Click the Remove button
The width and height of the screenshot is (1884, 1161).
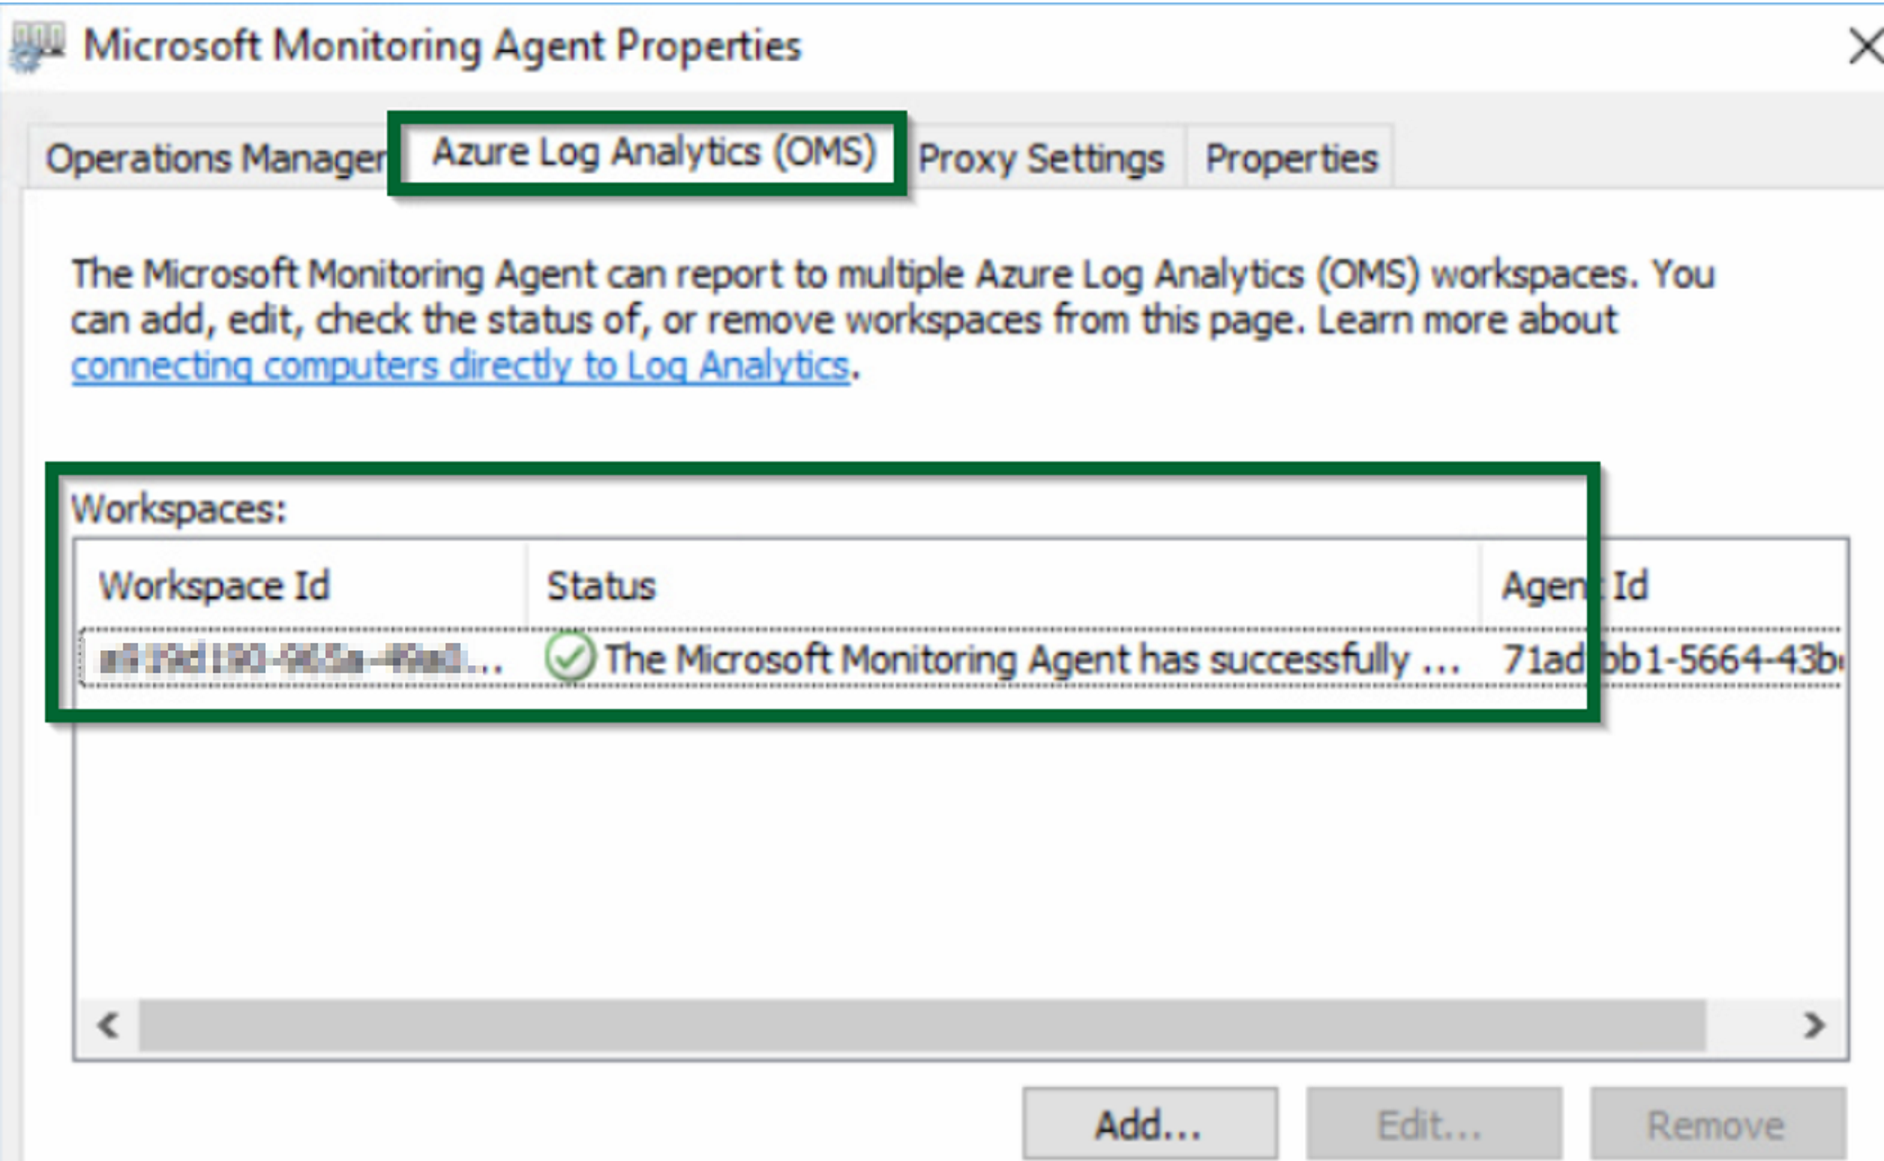click(1717, 1124)
